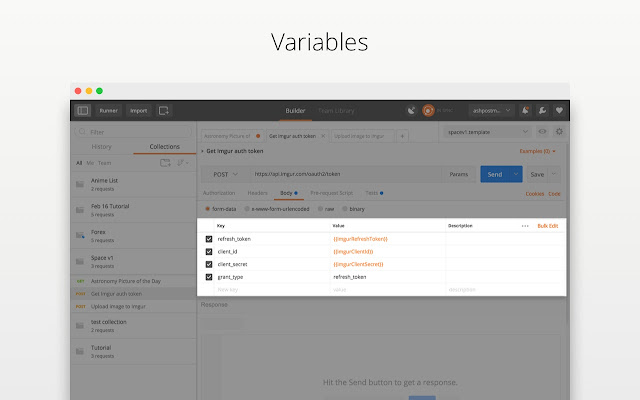Click the environment quick look eye icon
This screenshot has width=640, height=400.
pyautogui.click(x=542, y=131)
